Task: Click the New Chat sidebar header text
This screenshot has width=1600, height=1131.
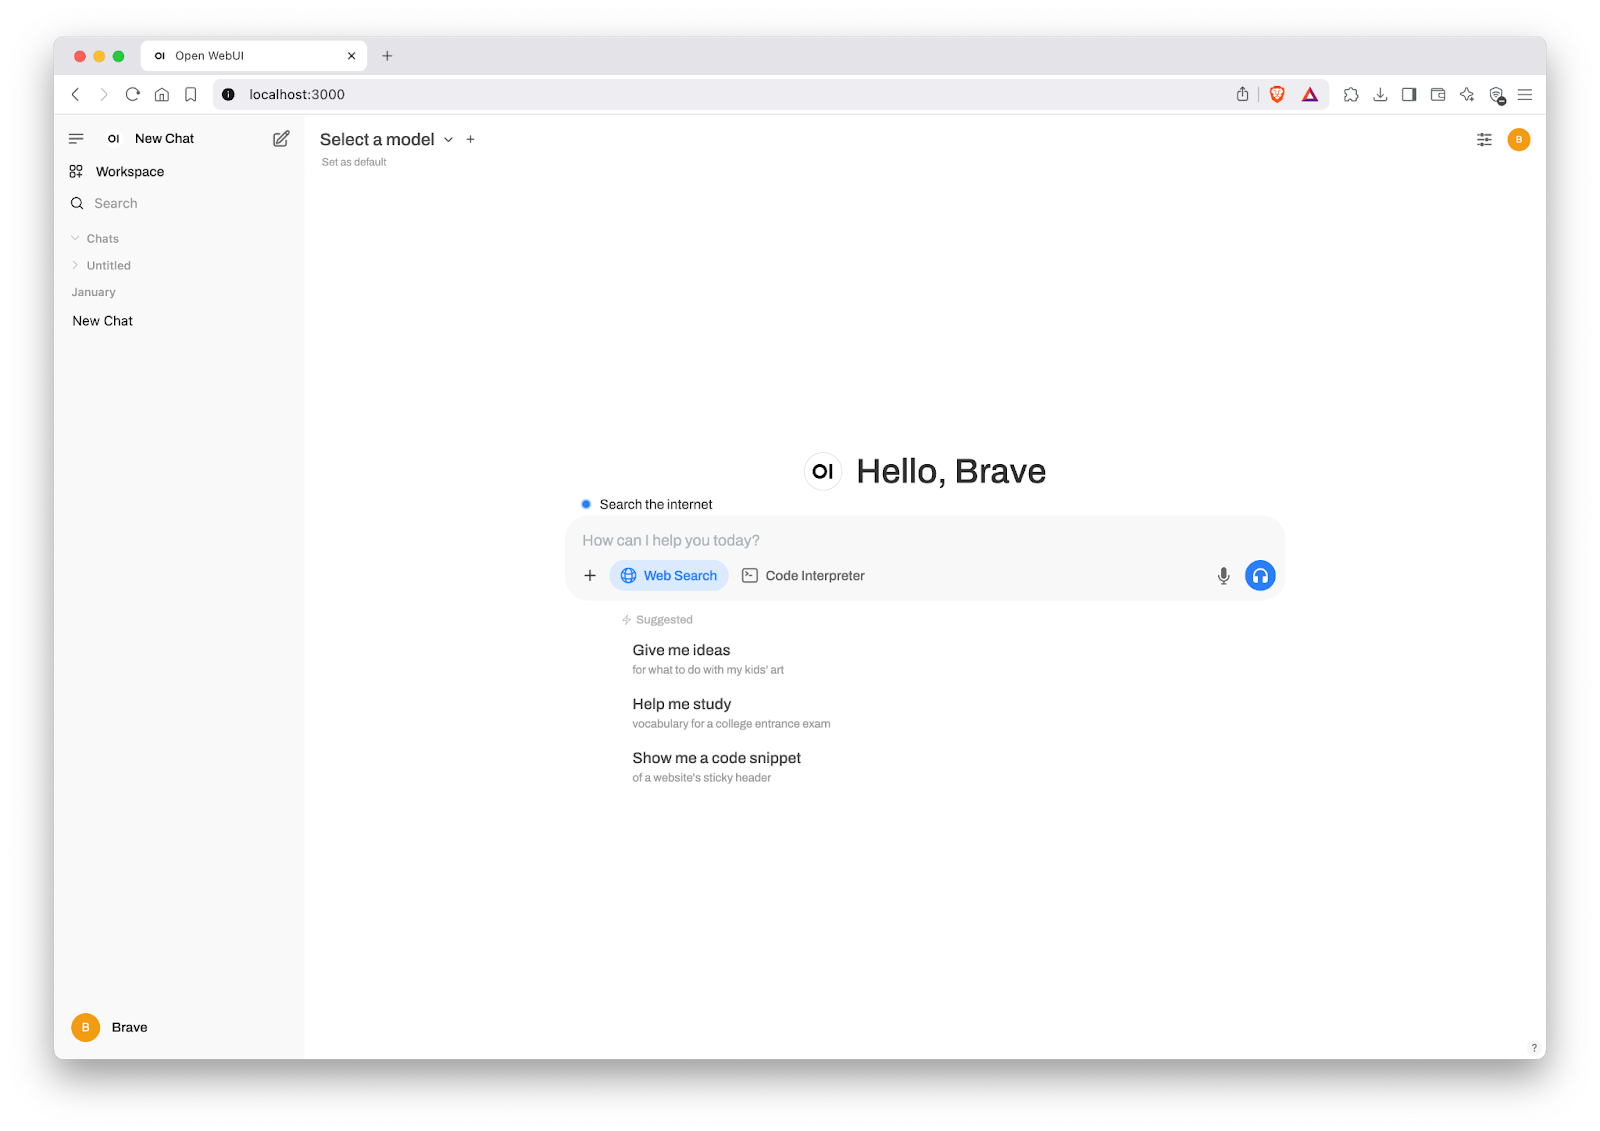Action: (164, 139)
